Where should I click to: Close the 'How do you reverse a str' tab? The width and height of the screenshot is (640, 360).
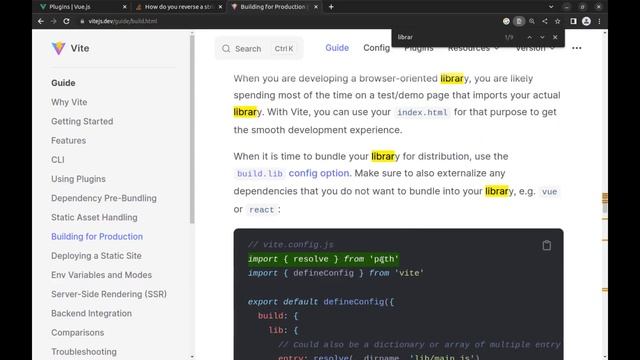pos(220,7)
